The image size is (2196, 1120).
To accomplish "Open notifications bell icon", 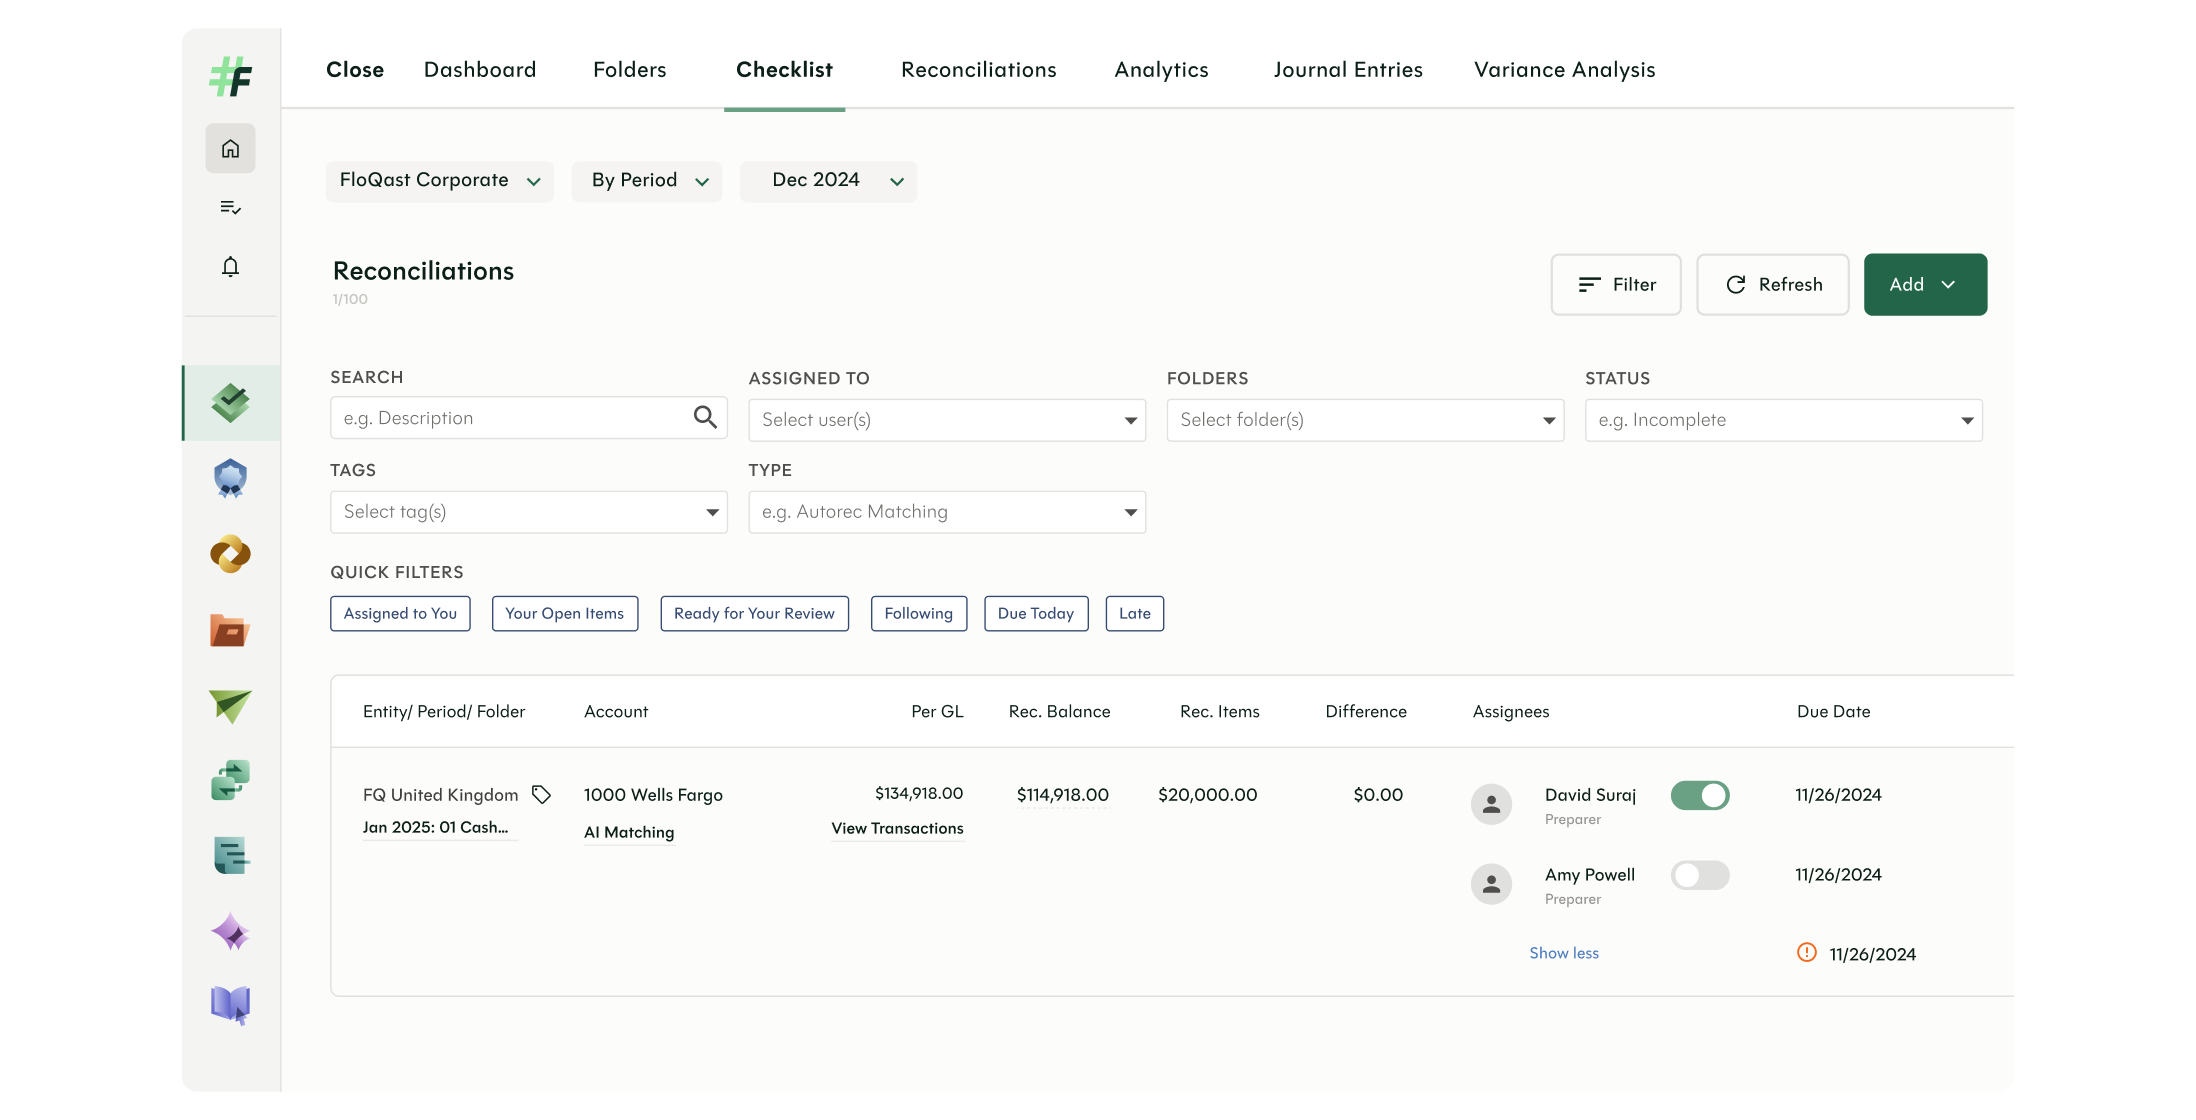I will tap(231, 267).
